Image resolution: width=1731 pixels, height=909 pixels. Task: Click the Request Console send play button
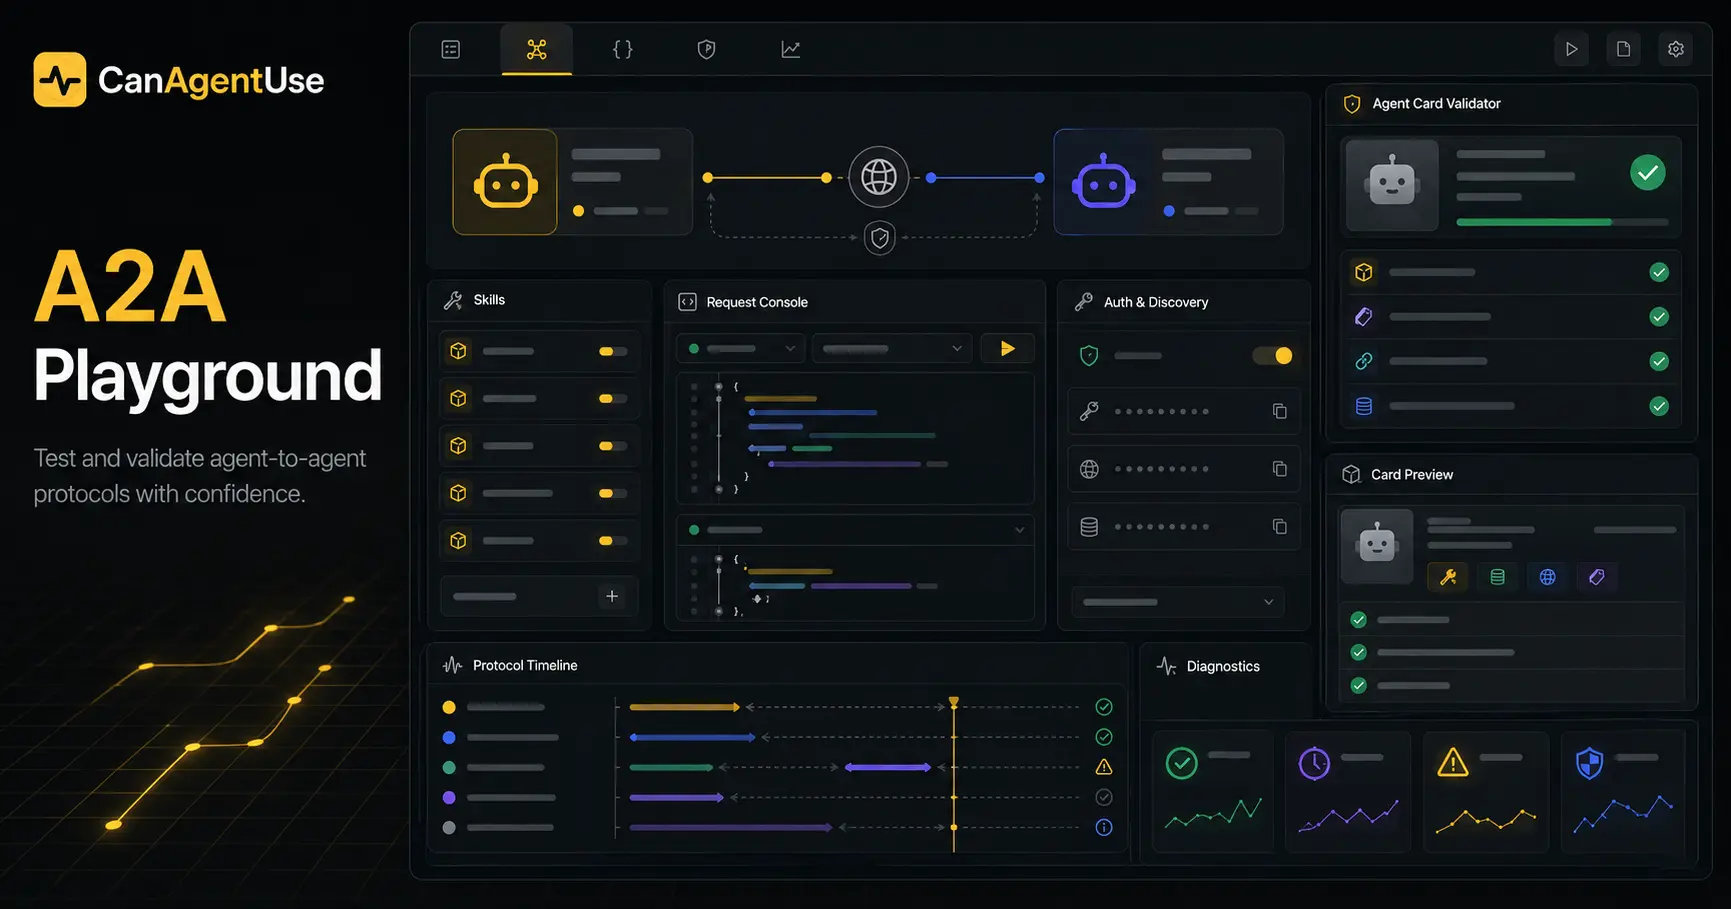(x=1007, y=349)
